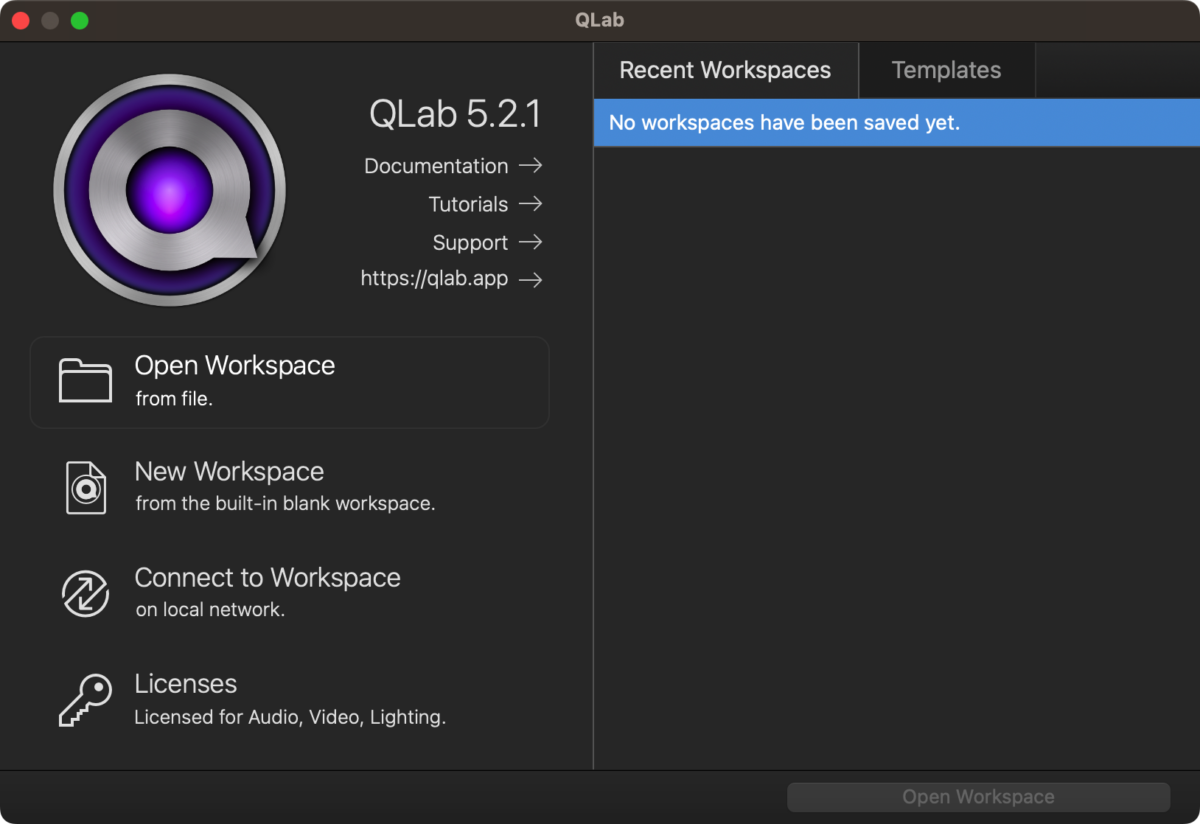Click the QLab 5.2.1 version text
The width and height of the screenshot is (1200, 824).
[455, 115]
